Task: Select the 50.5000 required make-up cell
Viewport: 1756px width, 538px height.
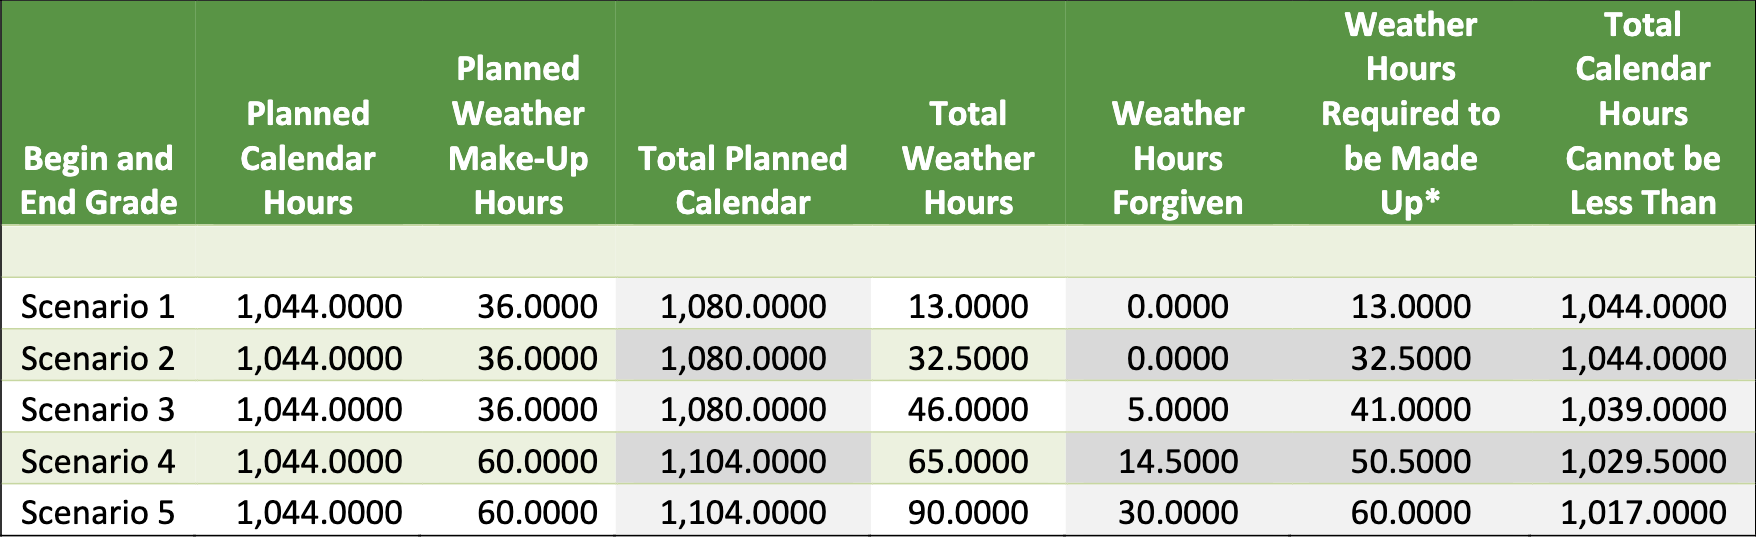Action: coord(1410,461)
